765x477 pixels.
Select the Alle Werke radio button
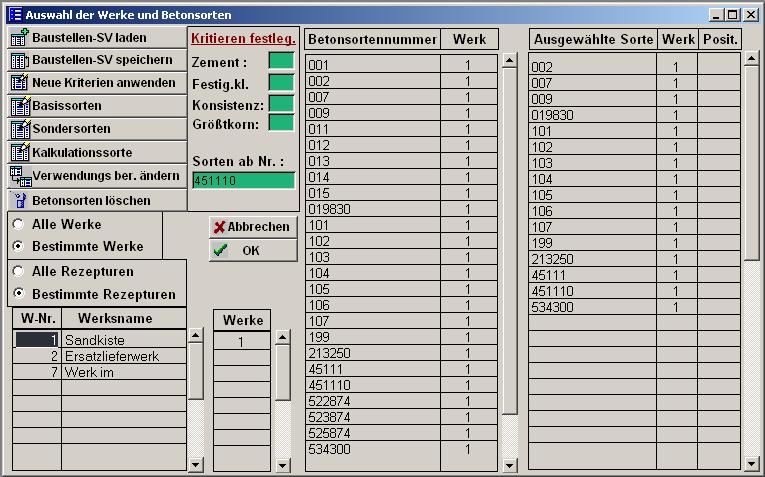click(x=18, y=225)
